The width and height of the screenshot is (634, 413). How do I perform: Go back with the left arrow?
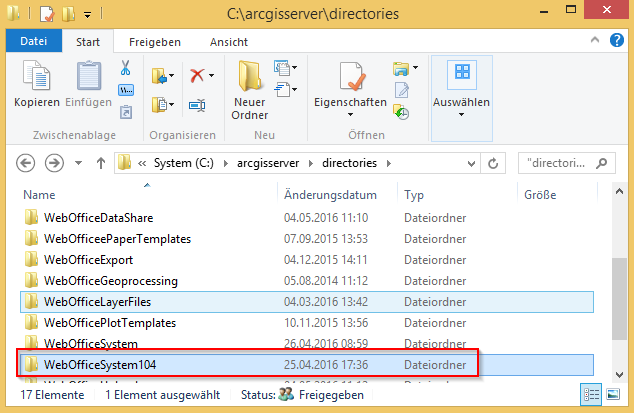click(25, 163)
